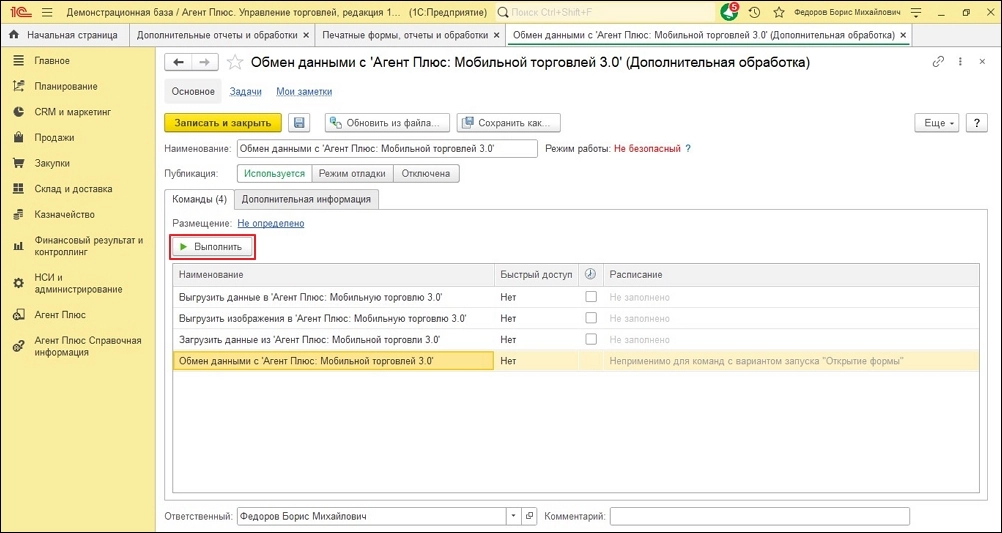Save with the floppy disk icon button
1002x533 pixels.
click(298, 123)
